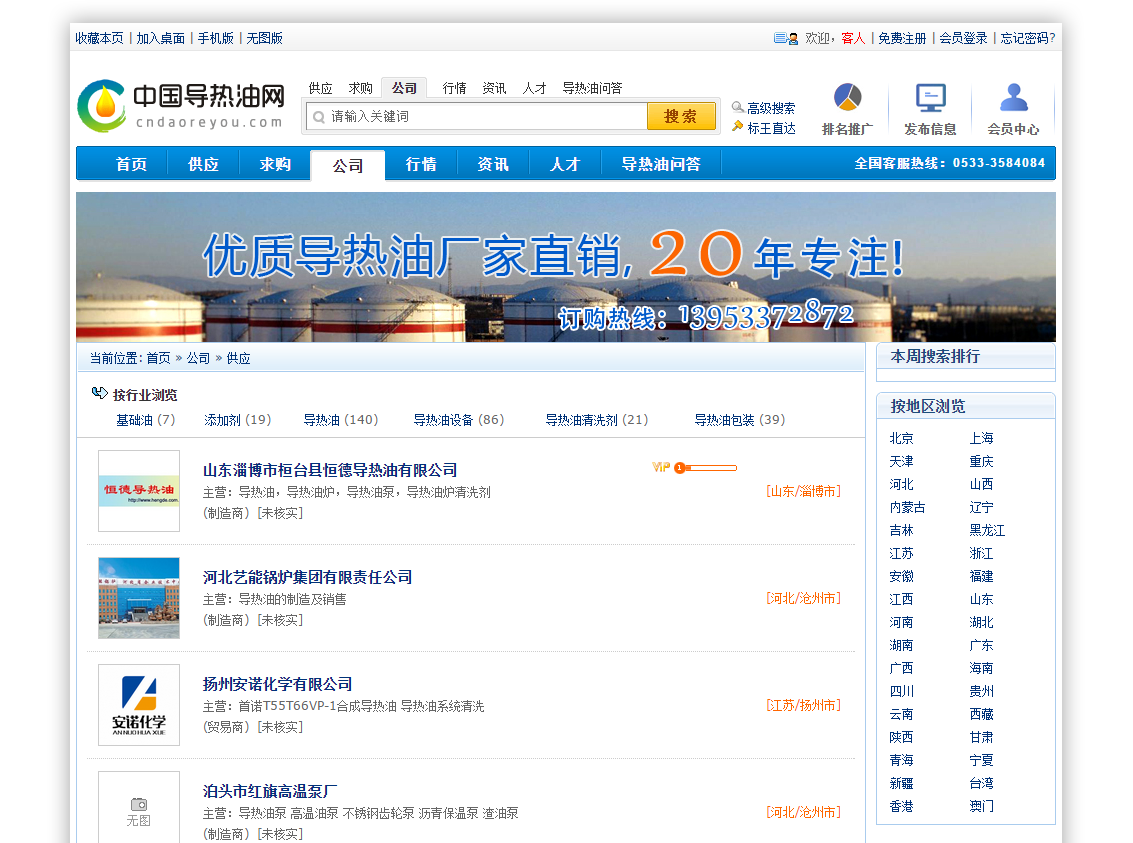Click the magnifier icon beside 高级搜索
This screenshot has height=843, width=1133.
(738, 108)
